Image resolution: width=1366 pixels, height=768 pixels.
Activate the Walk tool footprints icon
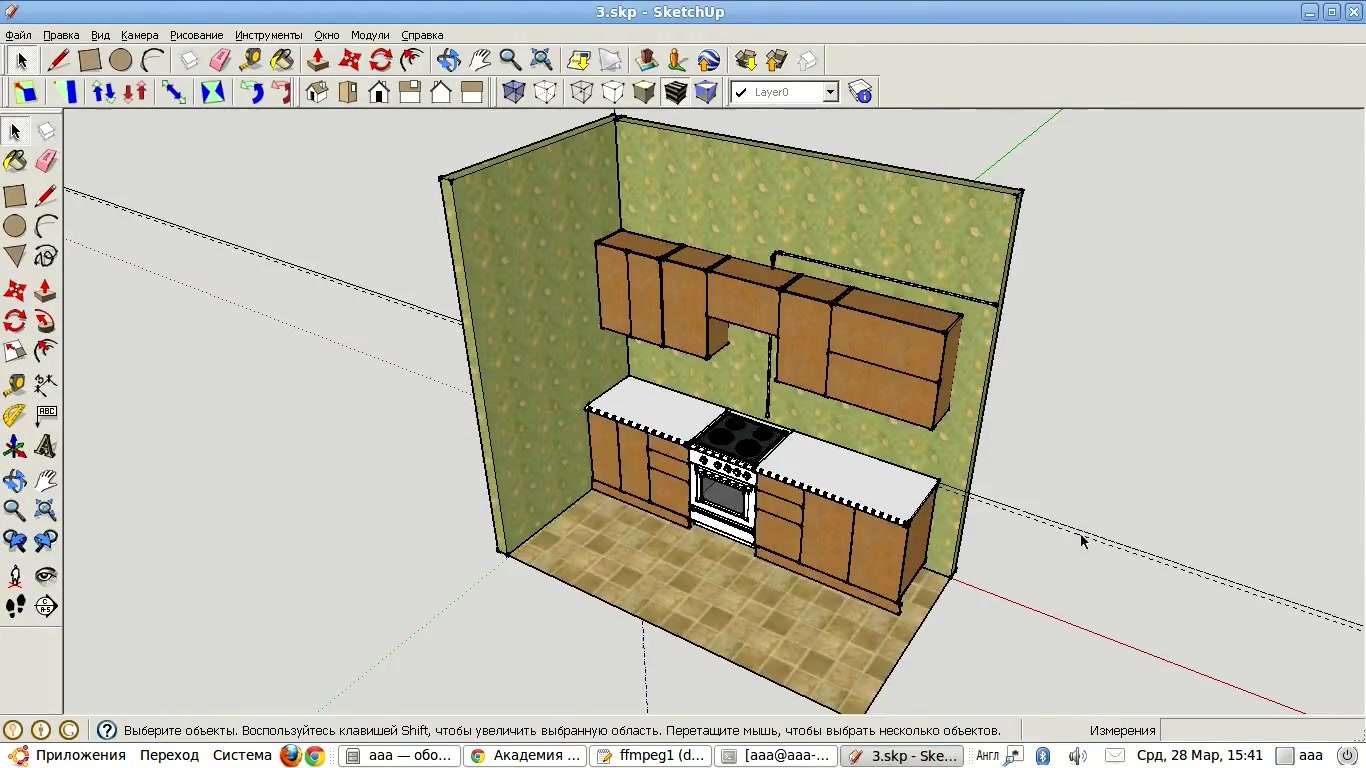click(15, 606)
